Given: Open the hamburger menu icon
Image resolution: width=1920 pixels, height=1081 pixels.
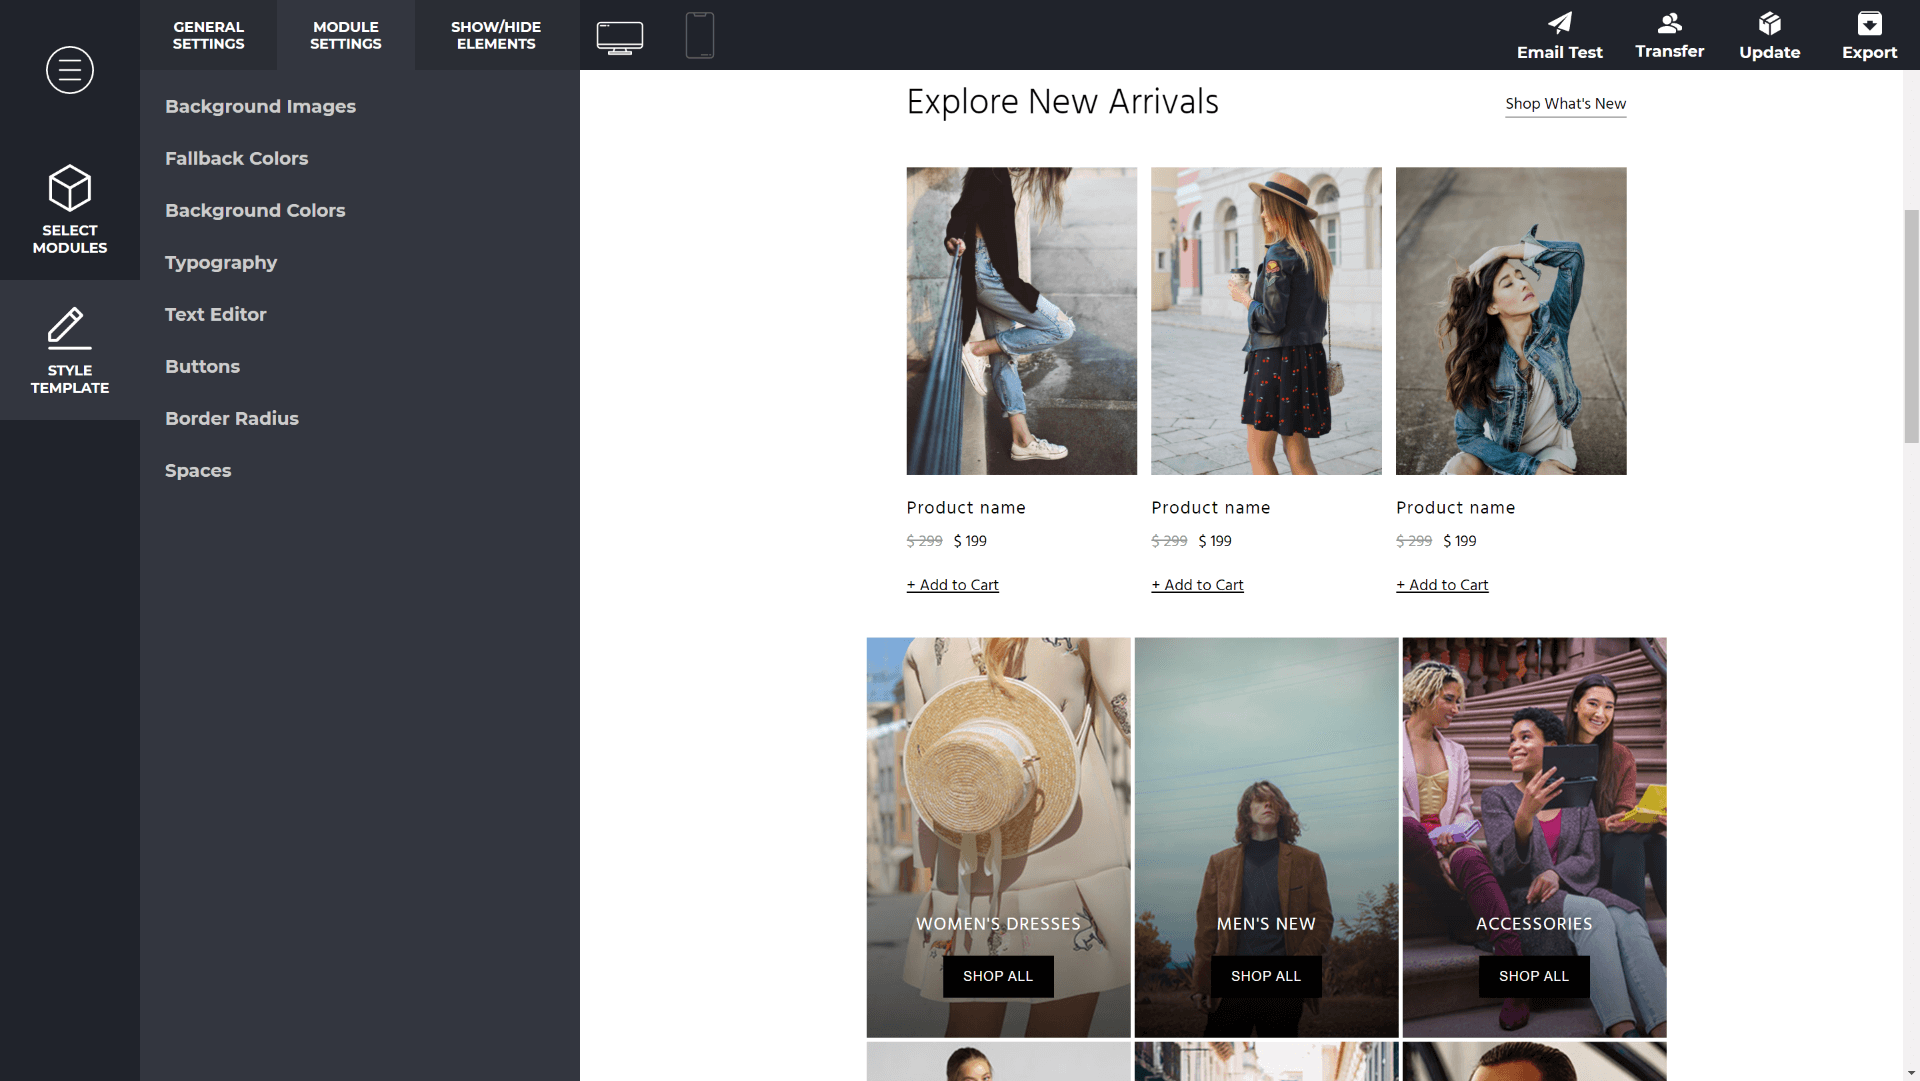Looking at the screenshot, I should coord(70,70).
